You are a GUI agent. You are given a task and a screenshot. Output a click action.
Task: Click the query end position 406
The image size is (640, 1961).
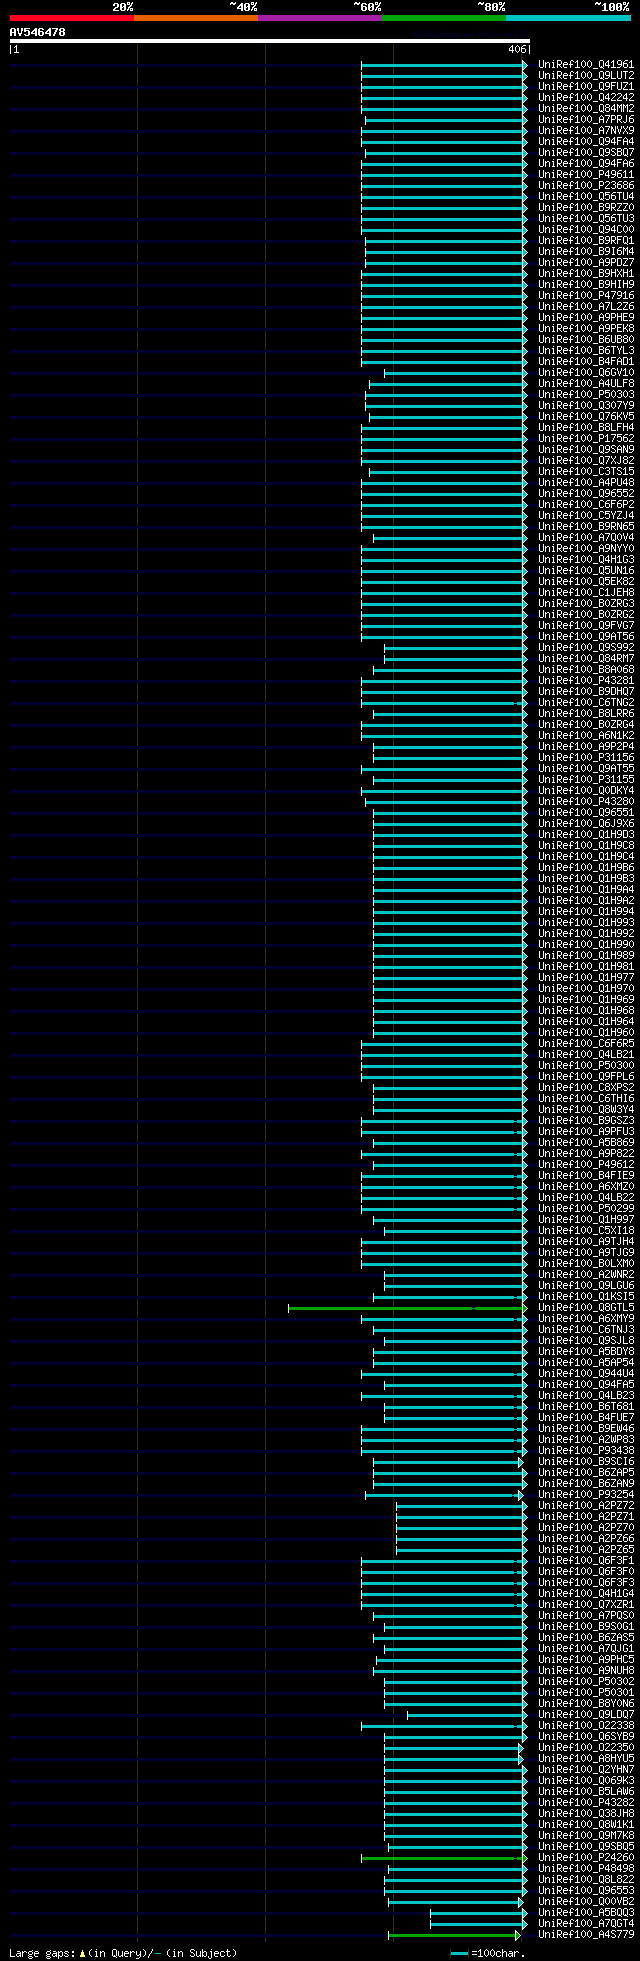pos(517,49)
